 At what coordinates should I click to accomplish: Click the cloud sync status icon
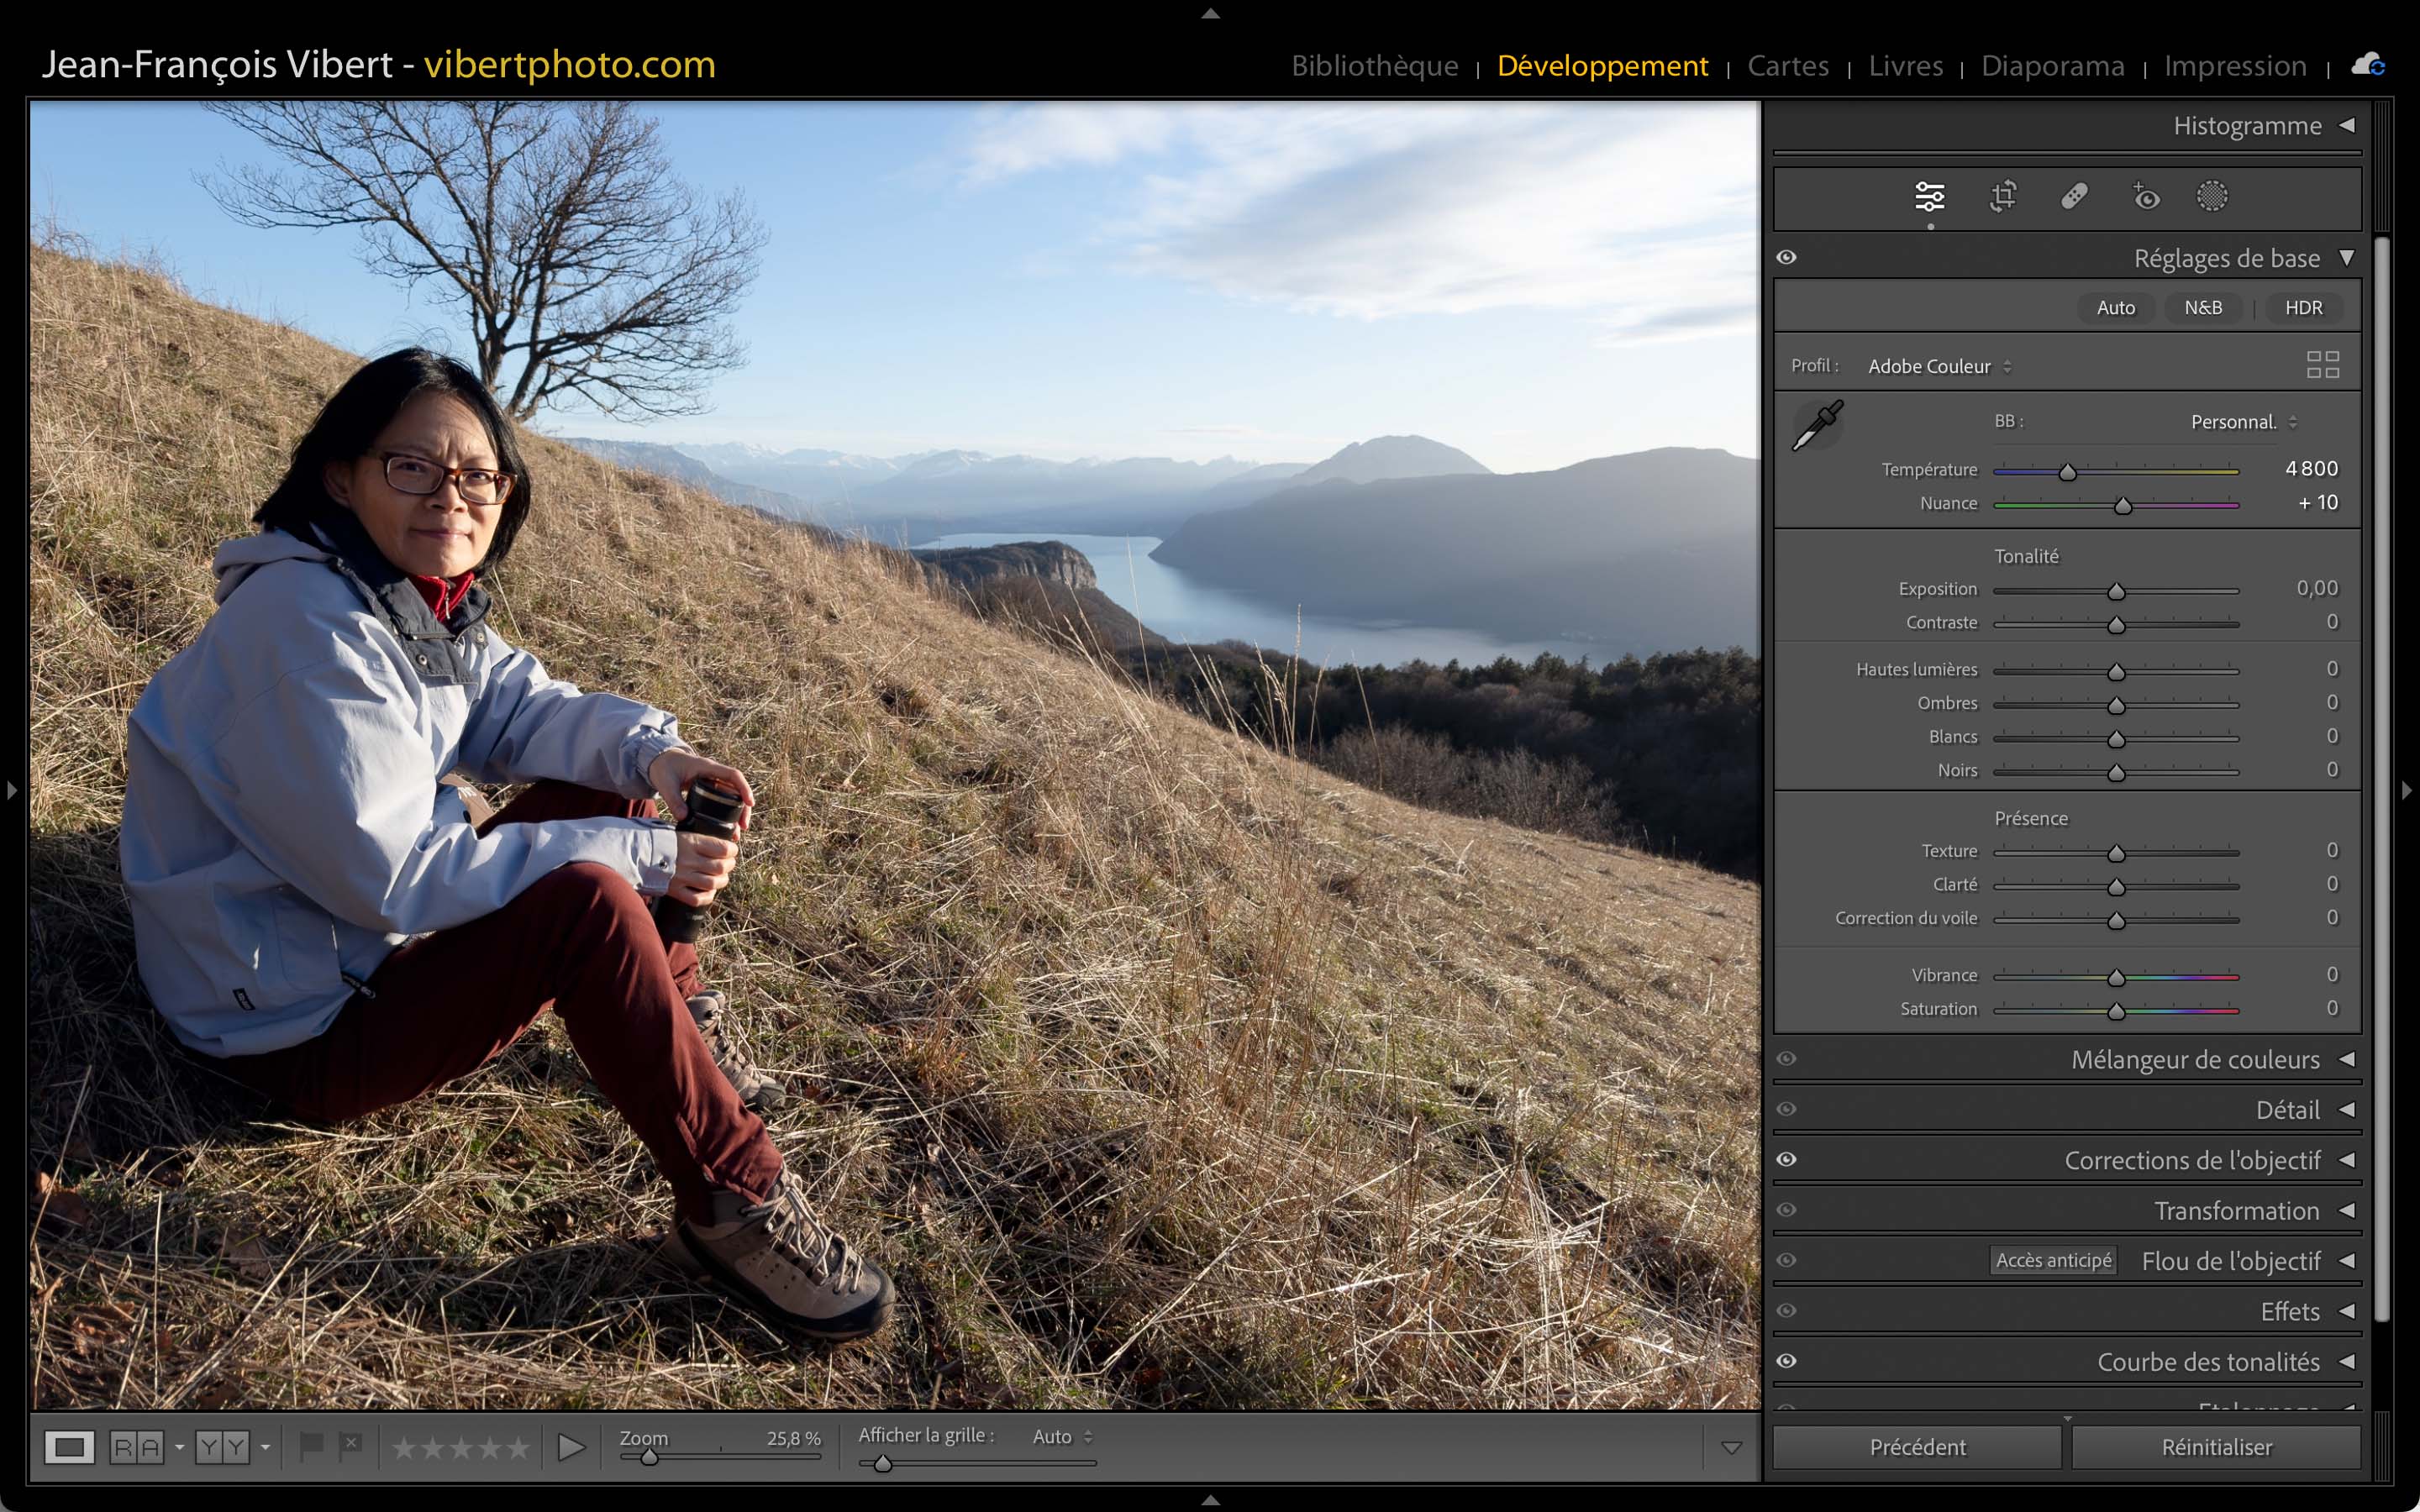click(2368, 66)
